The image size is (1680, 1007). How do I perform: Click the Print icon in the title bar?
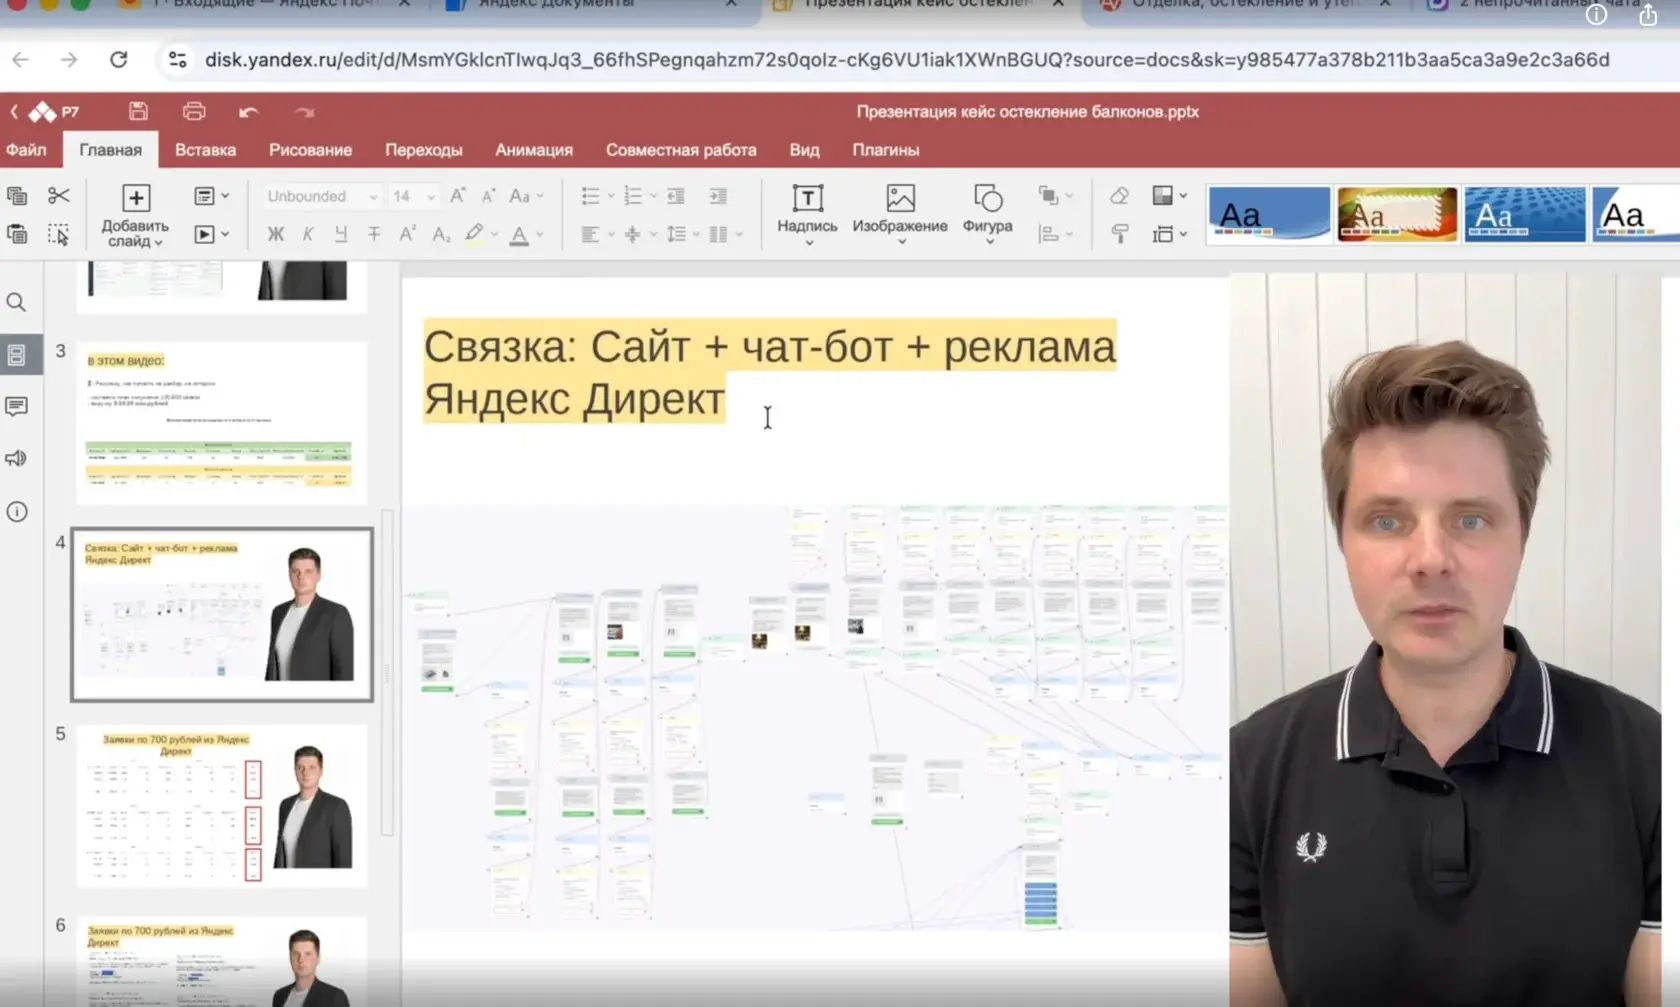[x=194, y=111]
